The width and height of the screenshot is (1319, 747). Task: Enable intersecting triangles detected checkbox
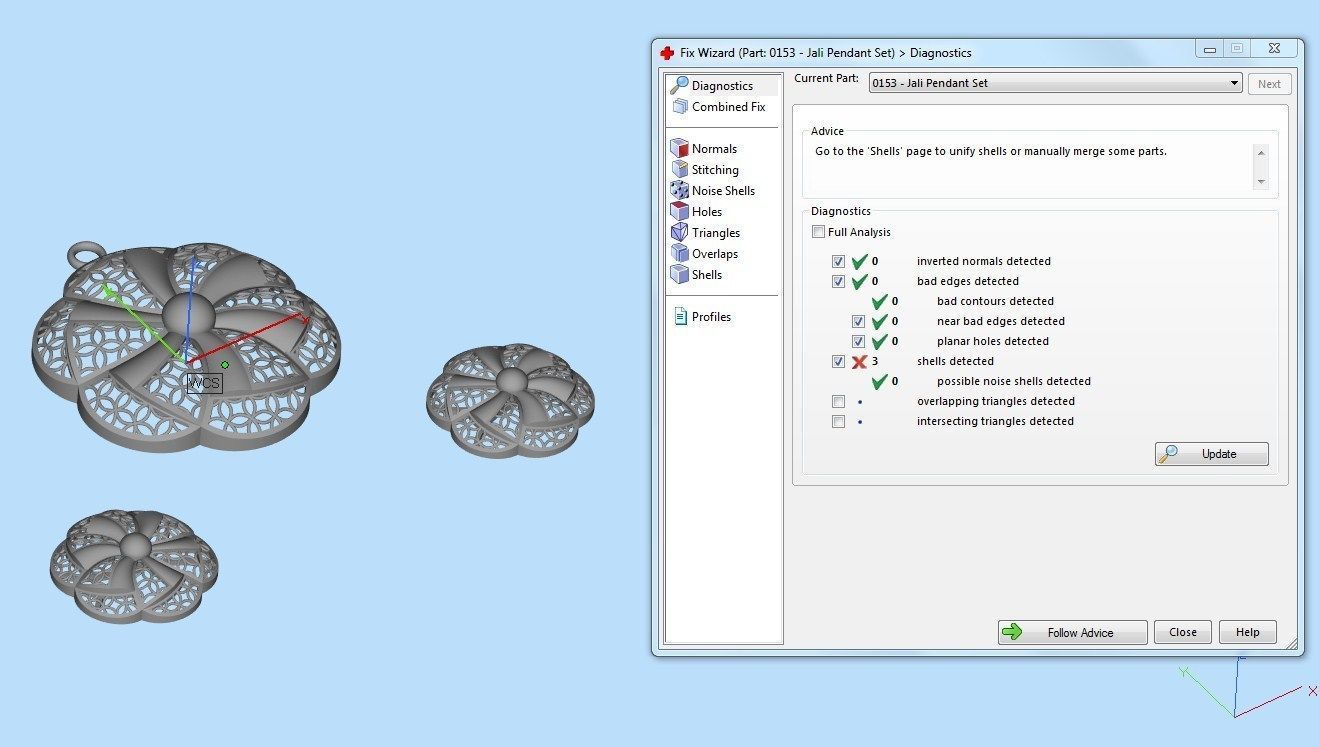[x=838, y=421]
